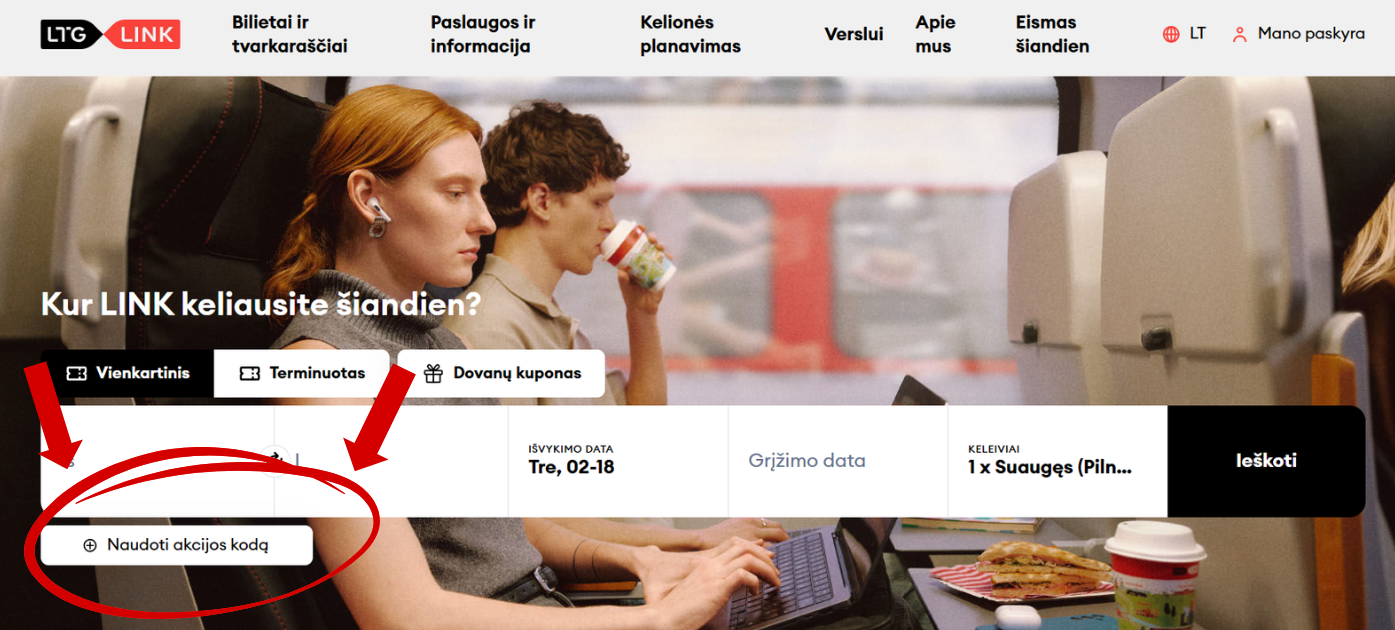Click the gift icon on Dovanų kuponas
1395x630 pixels.
(433, 373)
